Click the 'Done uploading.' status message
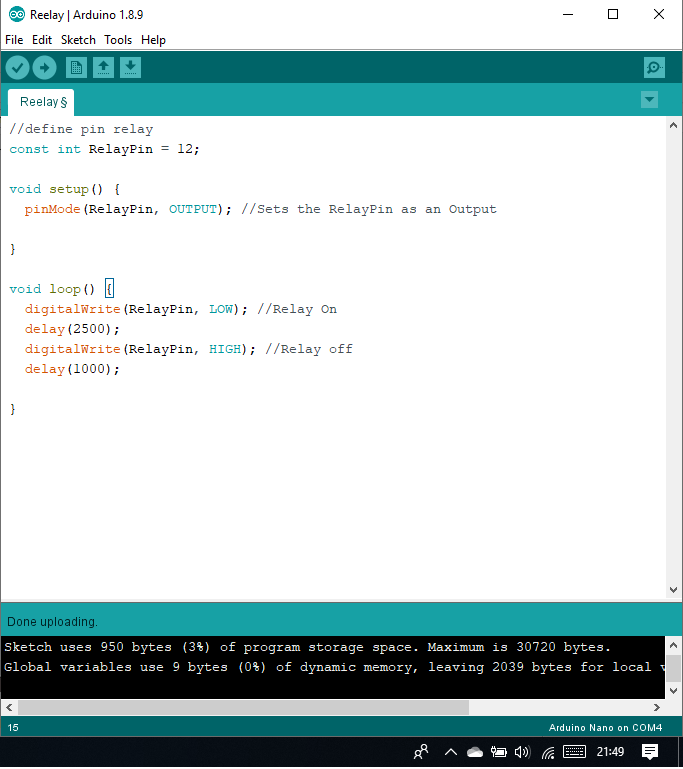Image resolution: width=683 pixels, height=769 pixels. 52,622
